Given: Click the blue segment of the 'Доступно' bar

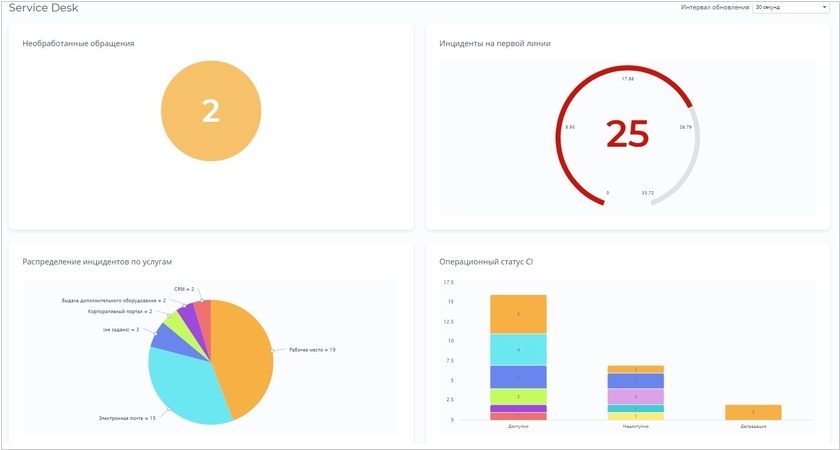Looking at the screenshot, I should click(518, 376).
